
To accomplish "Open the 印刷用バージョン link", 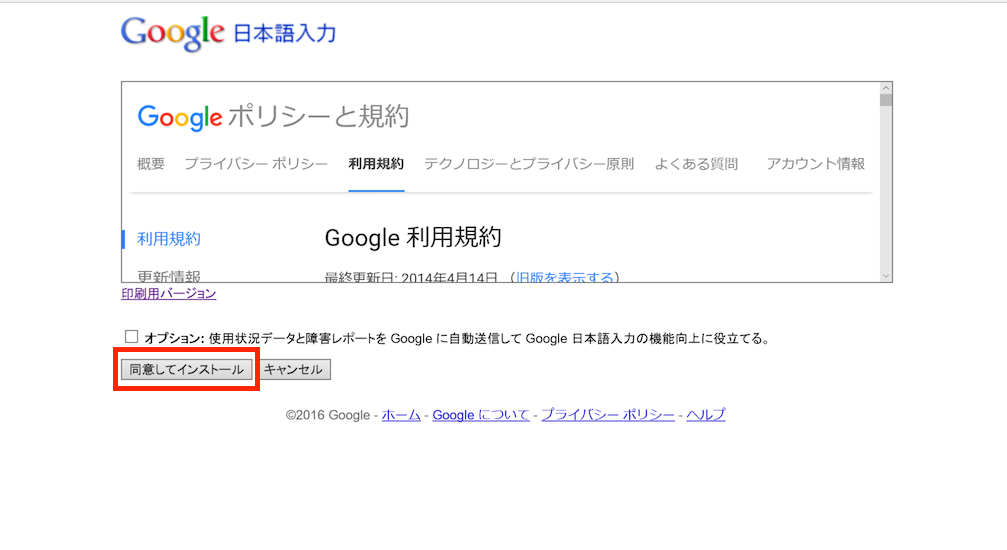I will click(x=169, y=294).
